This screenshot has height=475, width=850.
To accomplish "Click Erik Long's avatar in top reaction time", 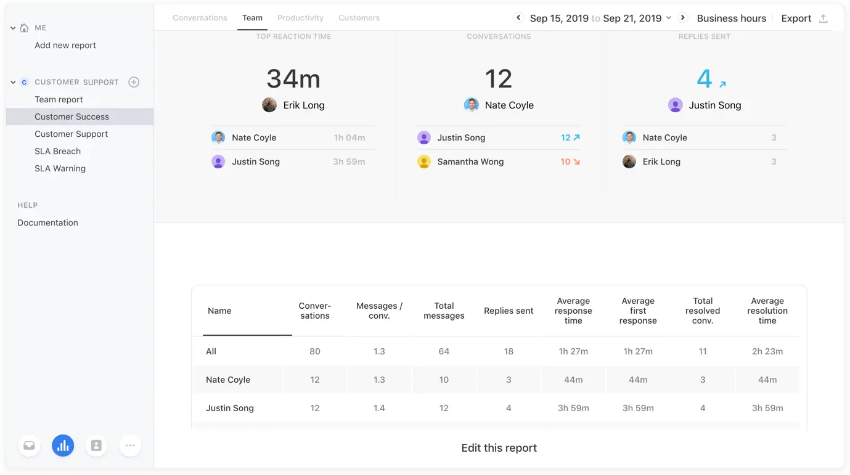I will point(269,105).
